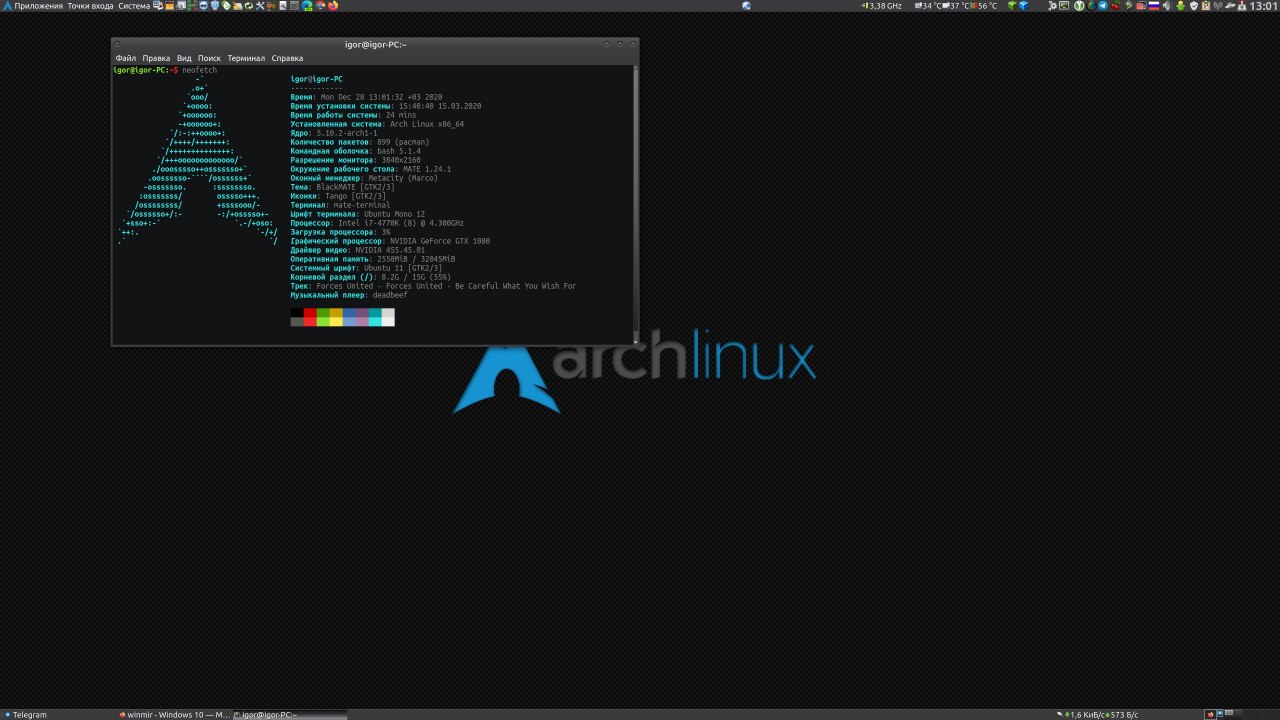Click the 56 °C temperature sensor
This screenshot has width=1280, height=720.
(x=983, y=6)
